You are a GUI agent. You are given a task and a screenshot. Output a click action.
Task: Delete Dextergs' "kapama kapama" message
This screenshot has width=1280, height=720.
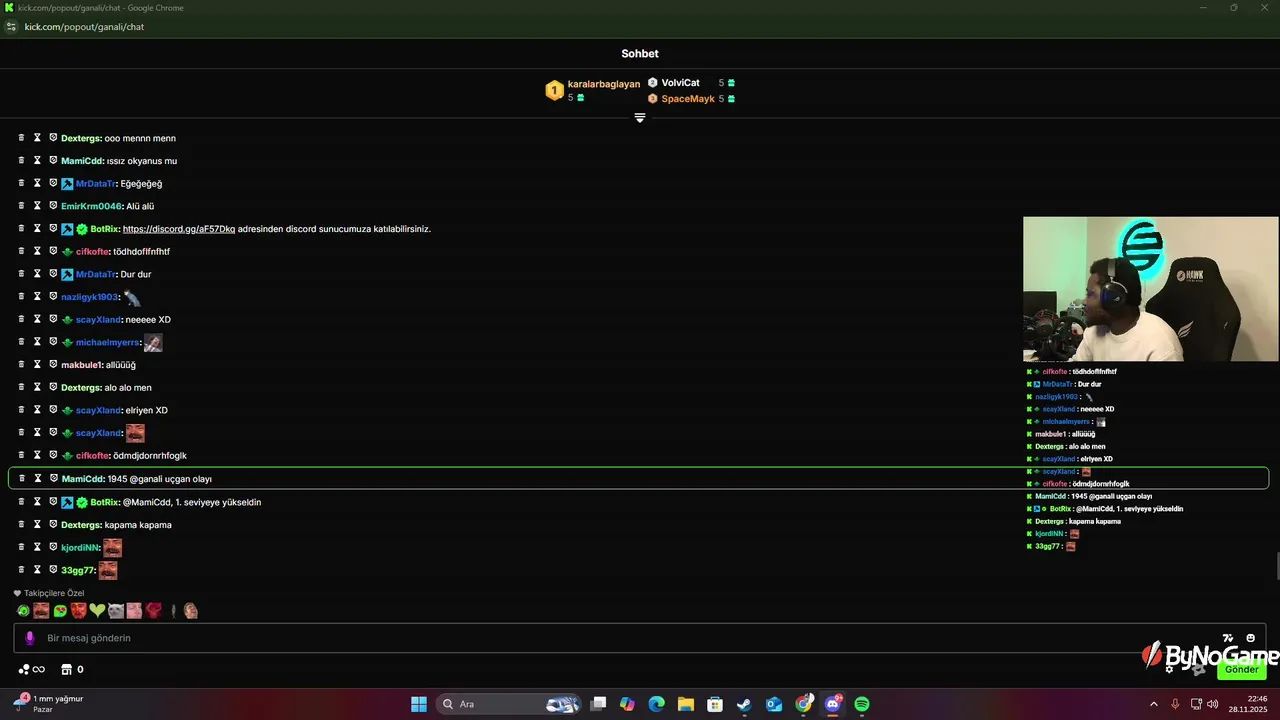point(21,525)
